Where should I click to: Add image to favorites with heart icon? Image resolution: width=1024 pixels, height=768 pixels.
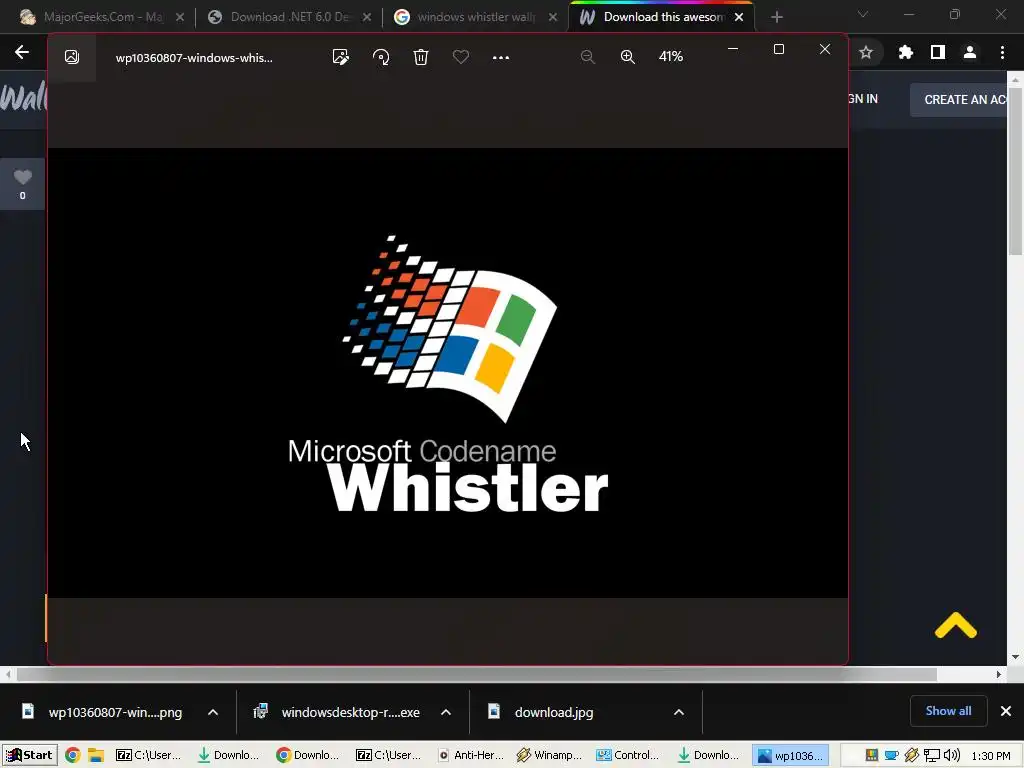coord(461,57)
